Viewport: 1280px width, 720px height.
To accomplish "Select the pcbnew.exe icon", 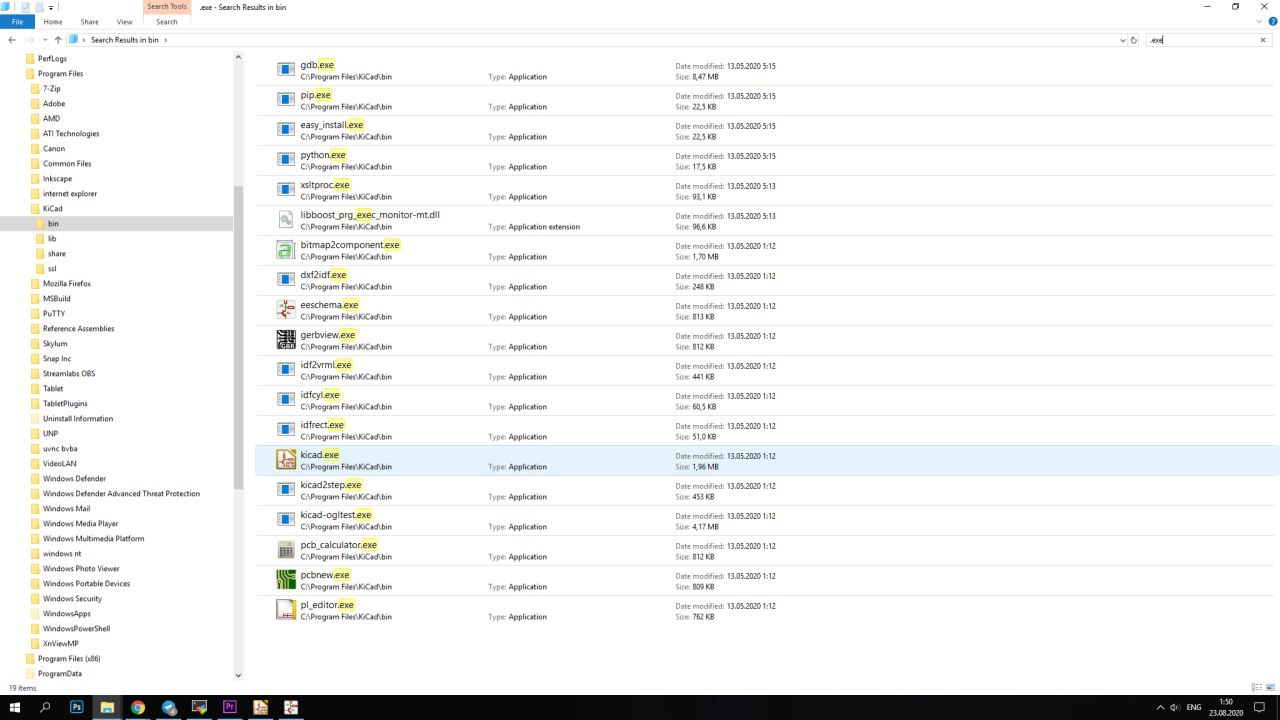I will tap(285, 580).
